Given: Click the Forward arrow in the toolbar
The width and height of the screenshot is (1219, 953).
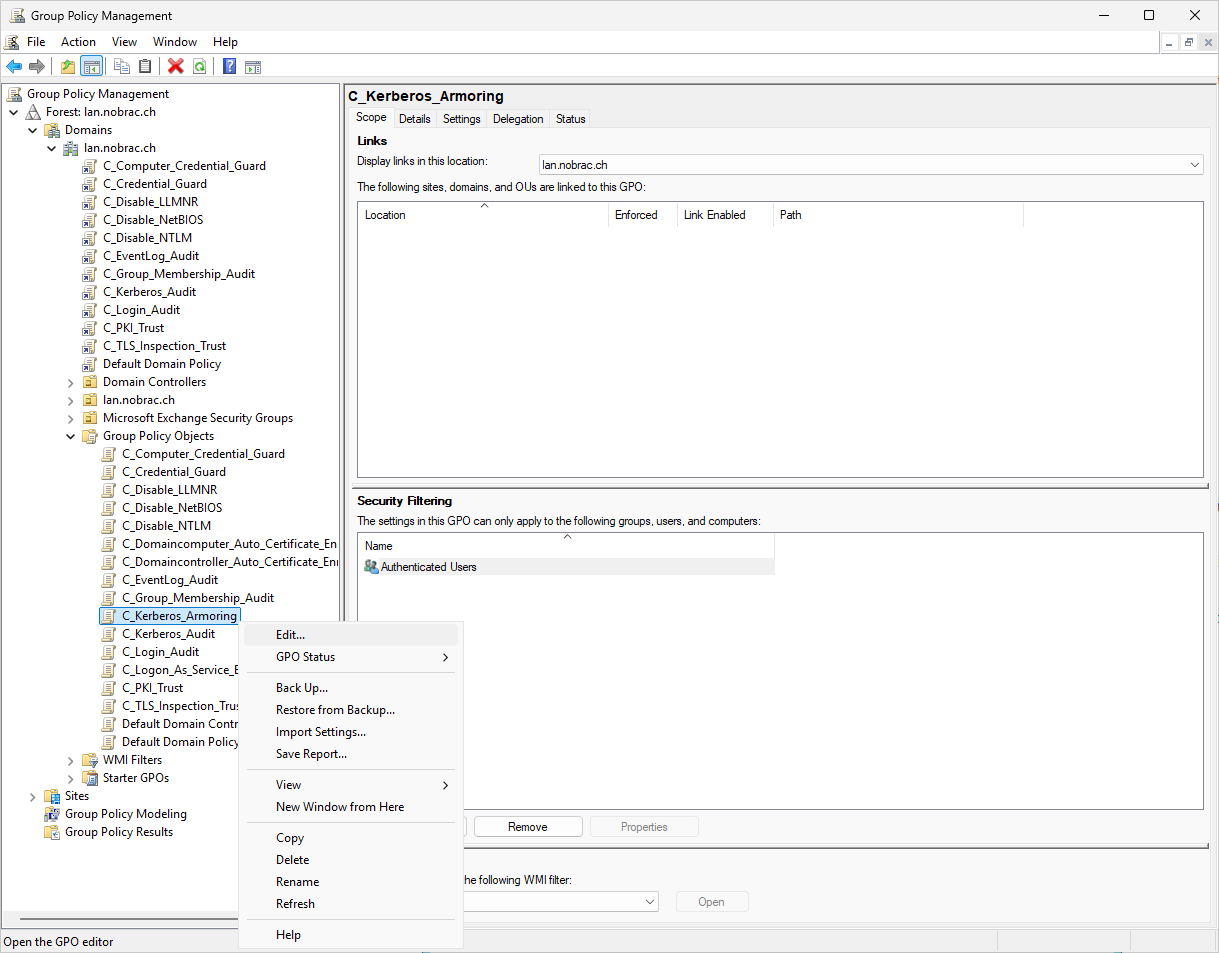Looking at the screenshot, I should click(37, 67).
